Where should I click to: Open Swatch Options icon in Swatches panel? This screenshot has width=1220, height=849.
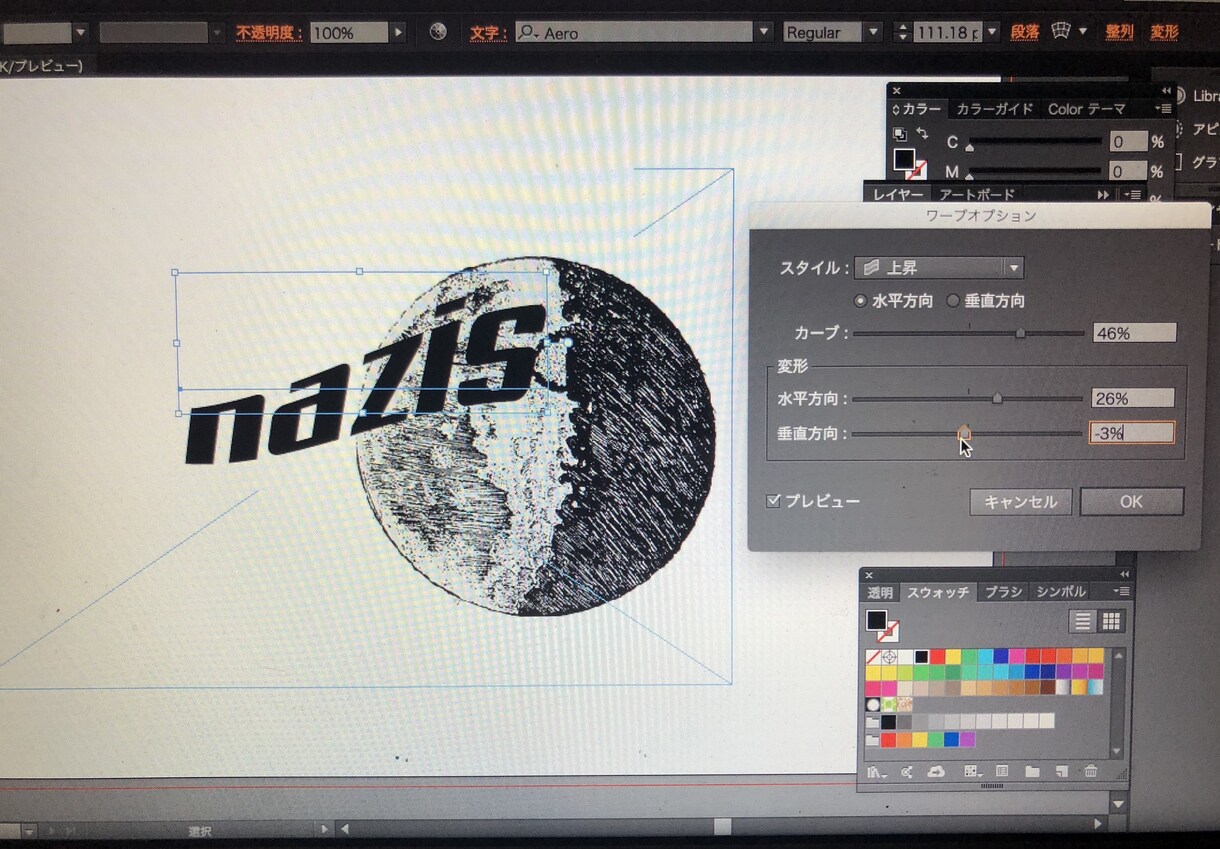coord(1002,772)
